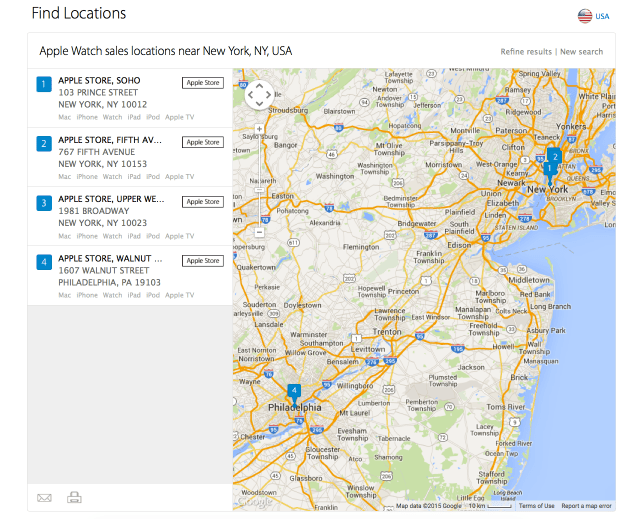640x519 pixels.
Task: Print results using the printer icon
Action: point(74,497)
